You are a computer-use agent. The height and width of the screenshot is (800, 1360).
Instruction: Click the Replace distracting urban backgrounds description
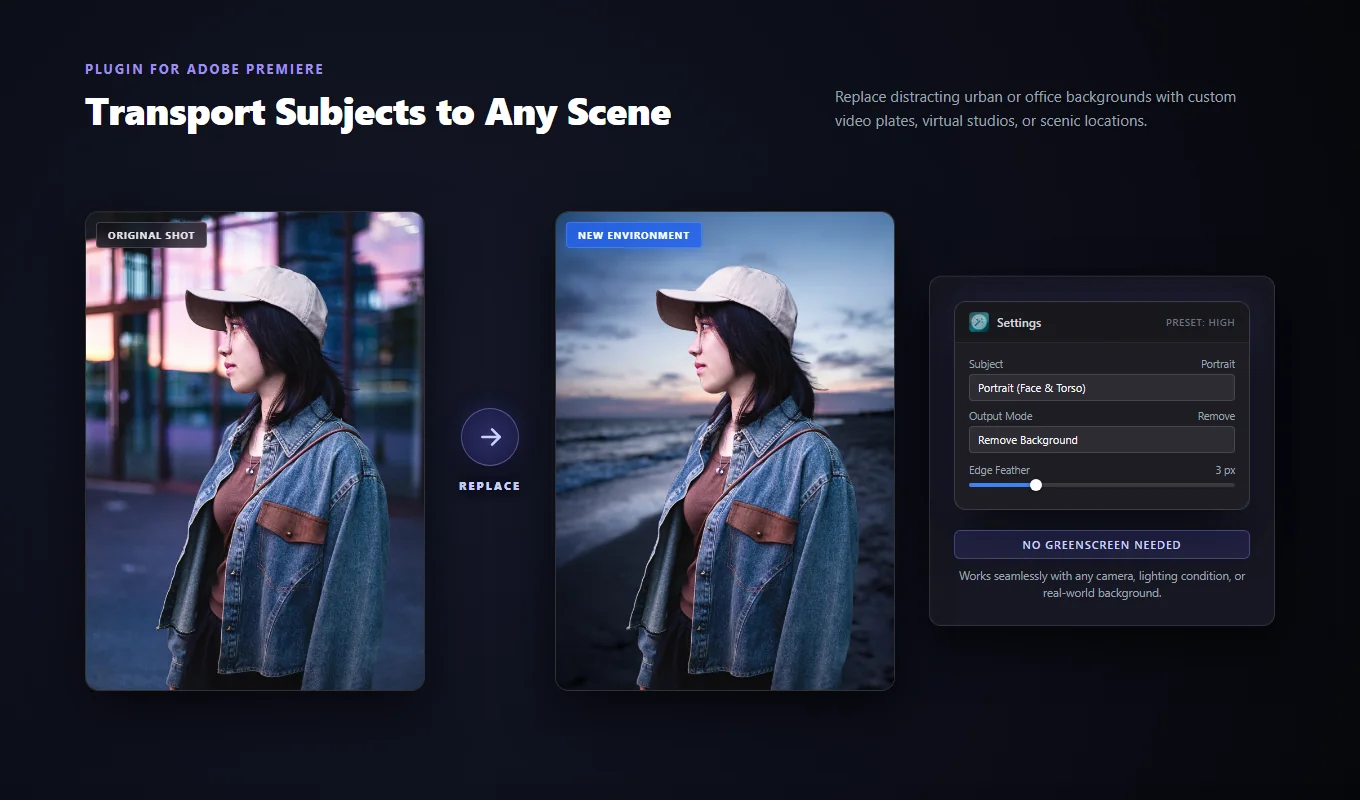tap(1036, 109)
